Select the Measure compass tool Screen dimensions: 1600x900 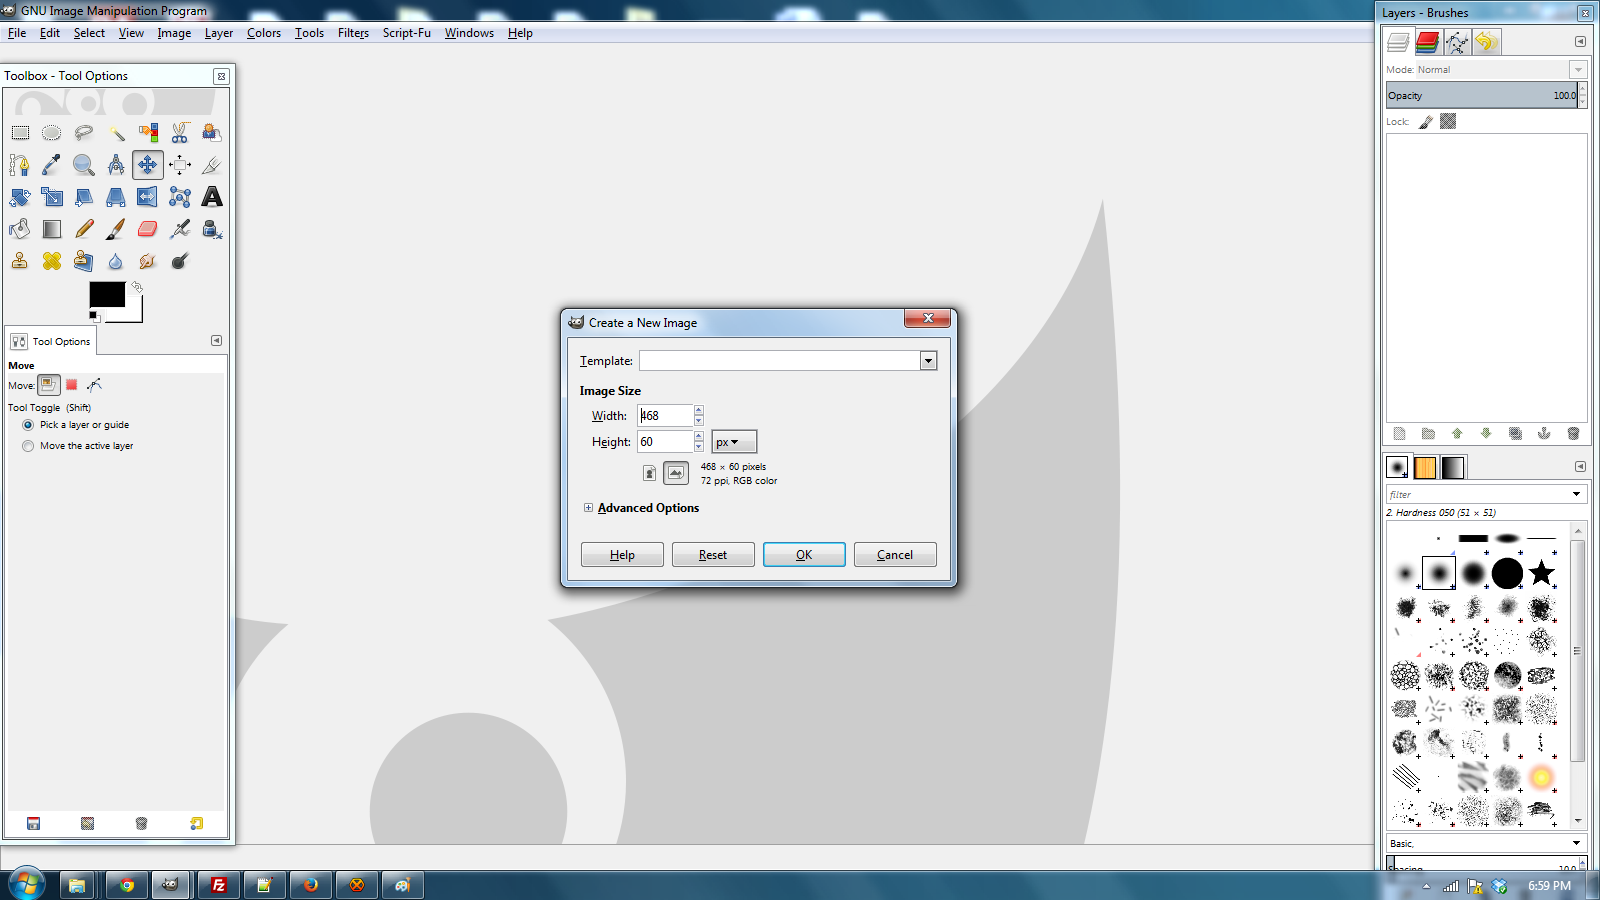coord(116,165)
